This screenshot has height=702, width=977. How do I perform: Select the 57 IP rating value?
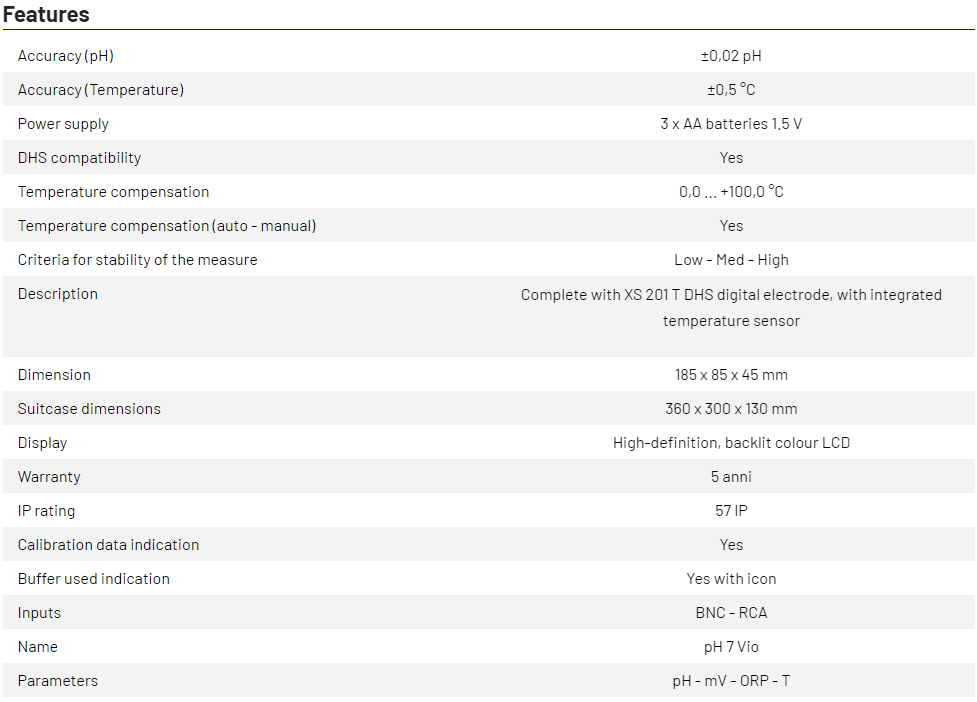(x=731, y=511)
